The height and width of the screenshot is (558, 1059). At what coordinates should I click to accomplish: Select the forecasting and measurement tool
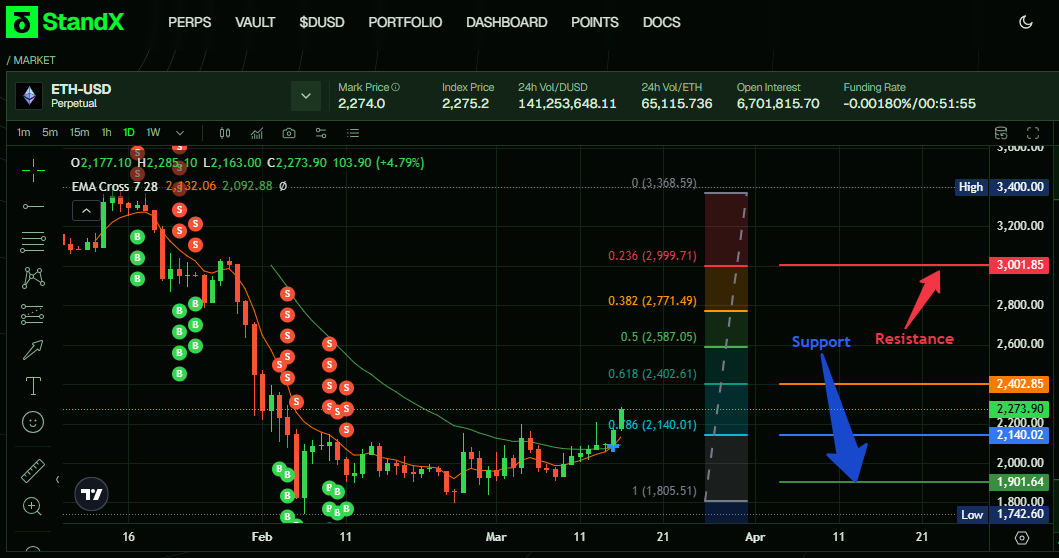(x=33, y=314)
